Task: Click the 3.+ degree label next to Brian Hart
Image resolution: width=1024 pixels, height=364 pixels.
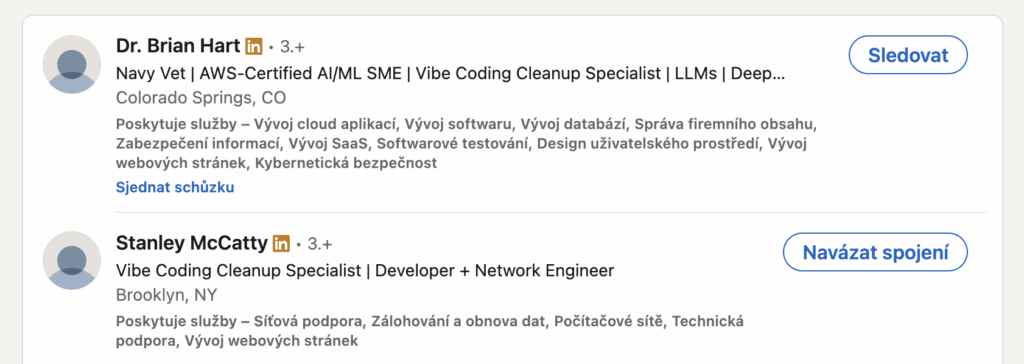Action: click(x=293, y=47)
